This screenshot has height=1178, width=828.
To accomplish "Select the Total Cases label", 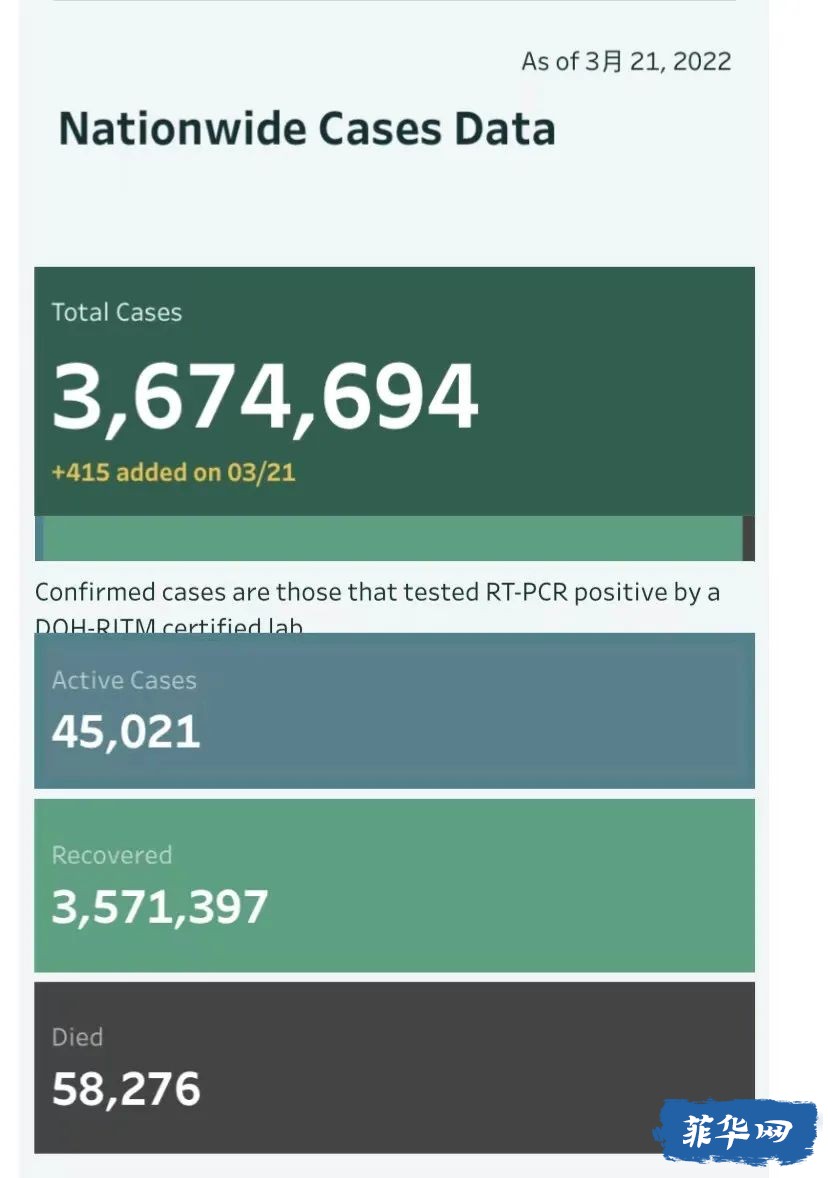I will click(116, 312).
